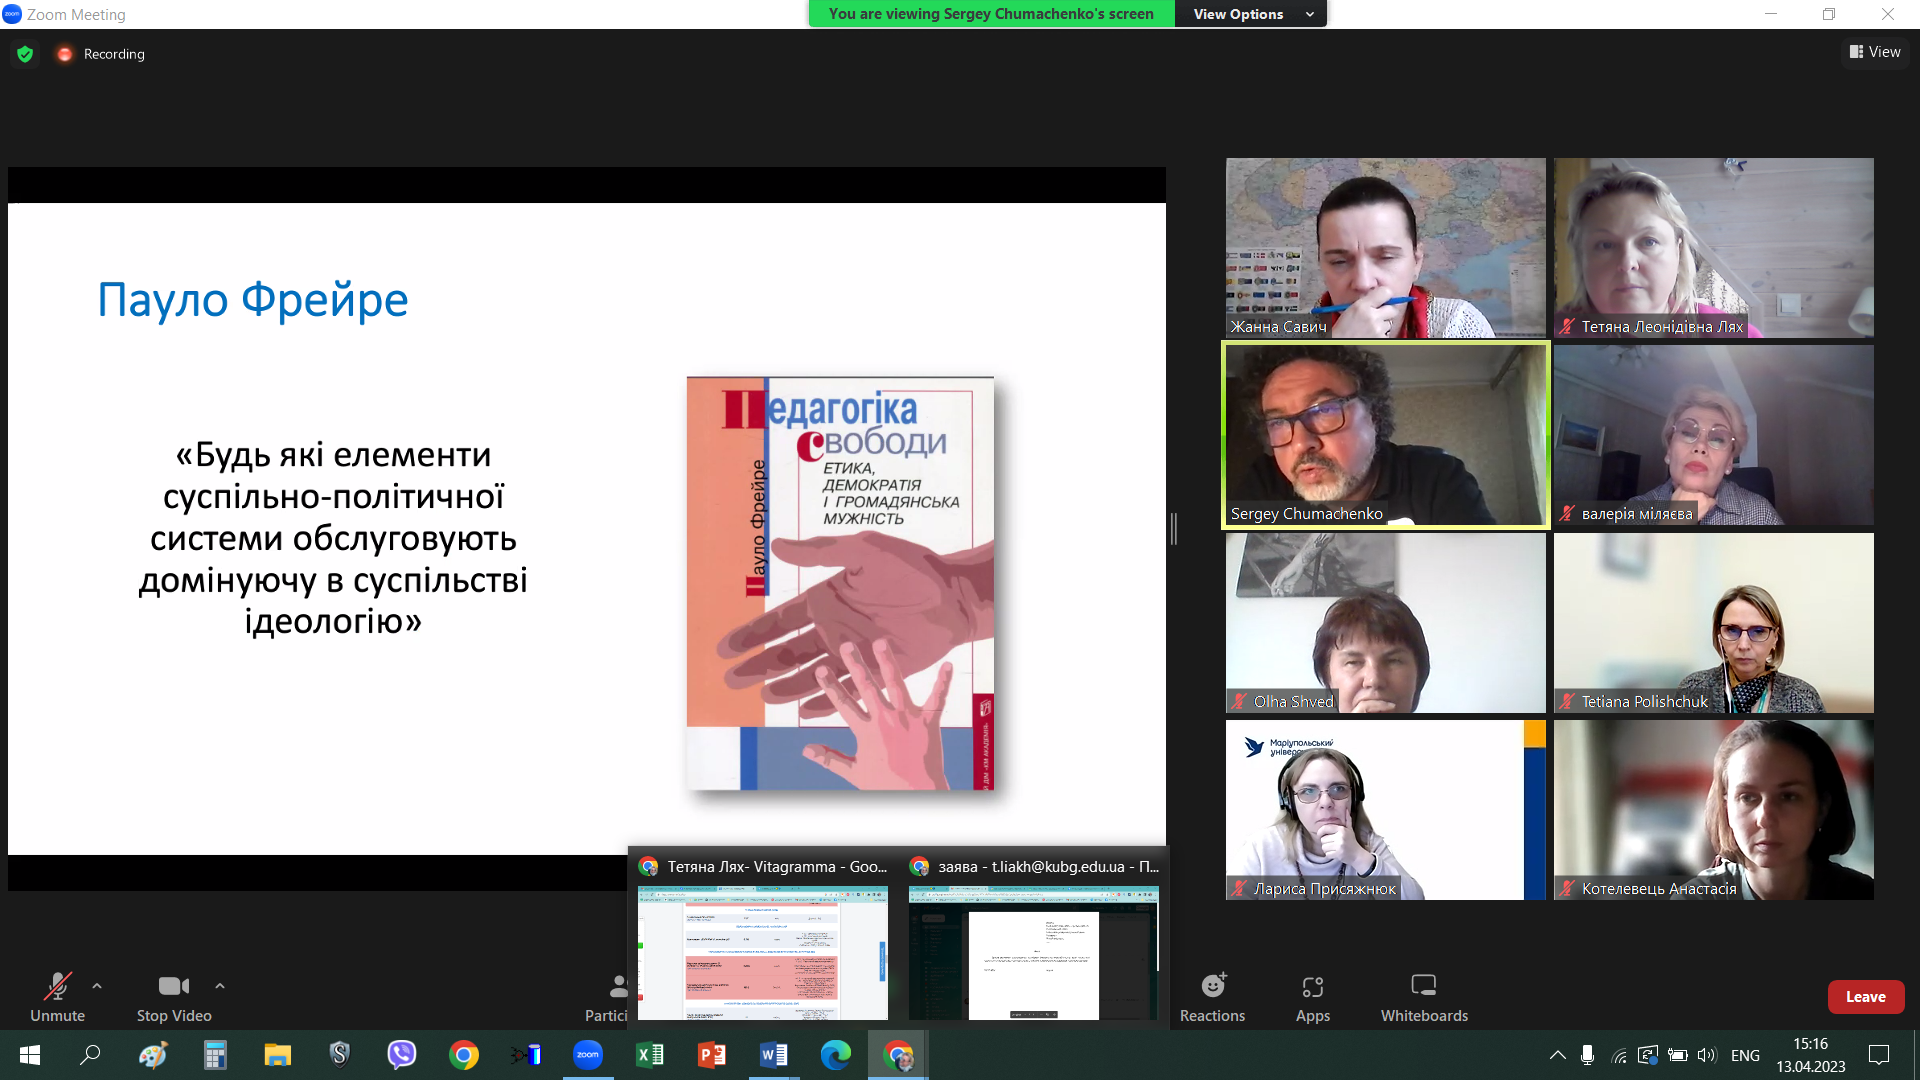This screenshot has width=1920, height=1080.
Task: Switch the ENG input language
Action: (1745, 1055)
